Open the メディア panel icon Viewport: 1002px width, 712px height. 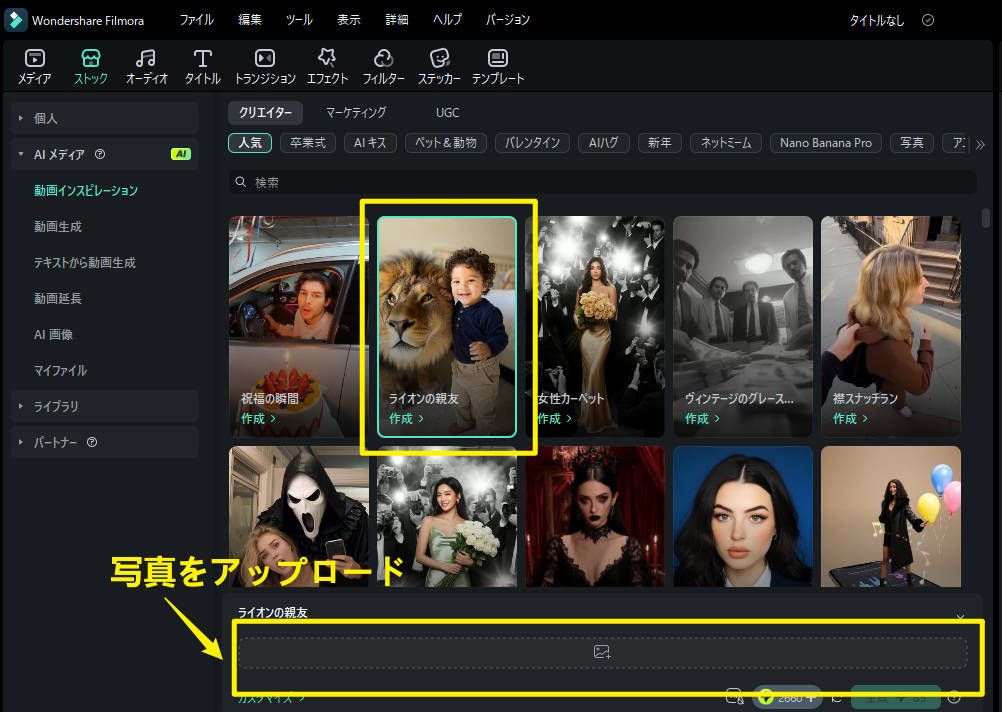tap(34, 65)
